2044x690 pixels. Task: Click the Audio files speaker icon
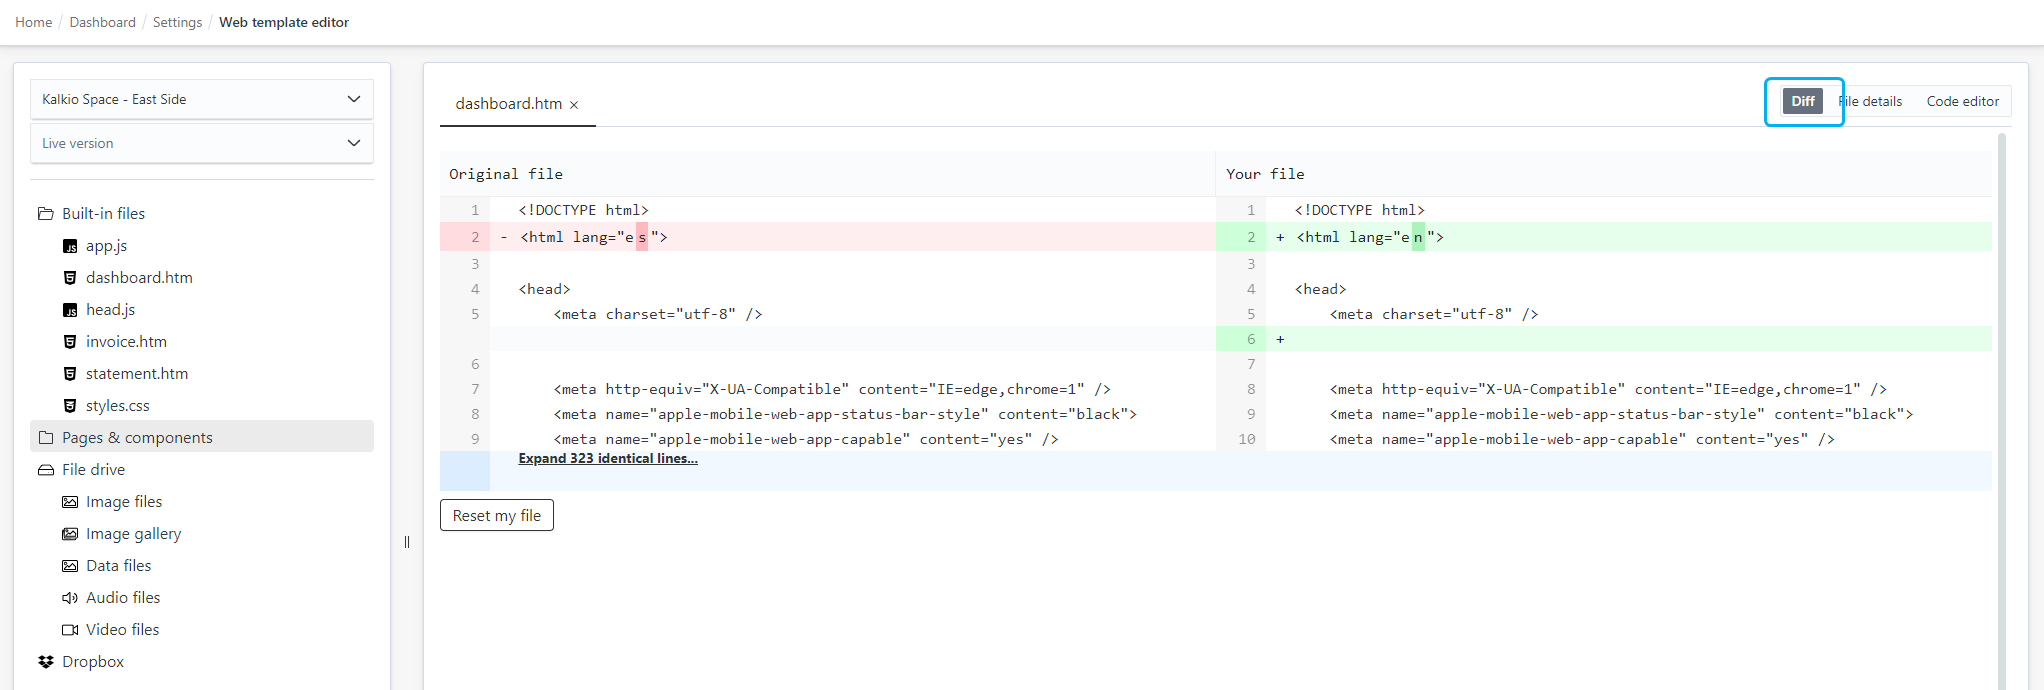(x=70, y=598)
